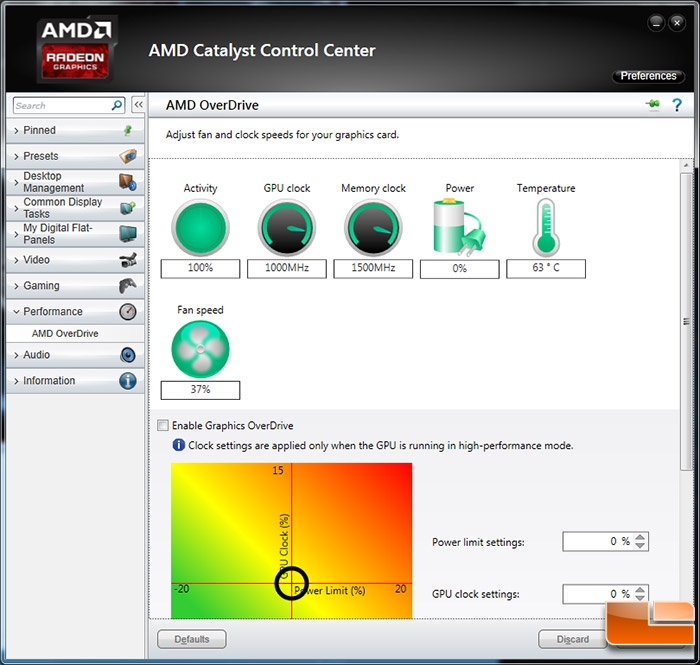Click the Gaming controller icon
The width and height of the screenshot is (700, 665).
128,286
